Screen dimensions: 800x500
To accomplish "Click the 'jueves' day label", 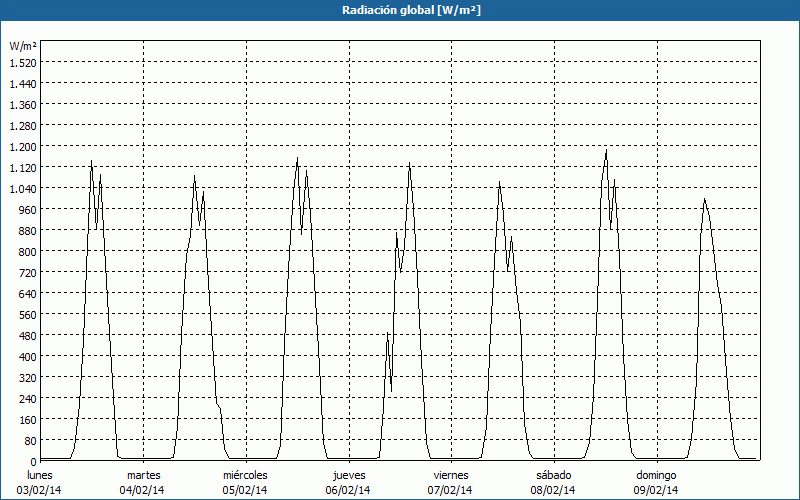I will [x=349, y=476].
